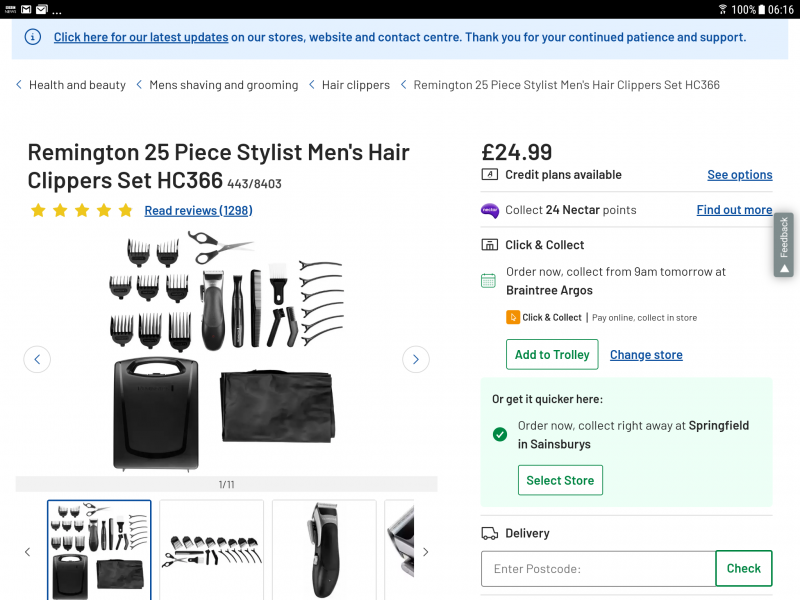The height and width of the screenshot is (600, 800).
Task: Open the Feedback side tab
Action: [784, 244]
